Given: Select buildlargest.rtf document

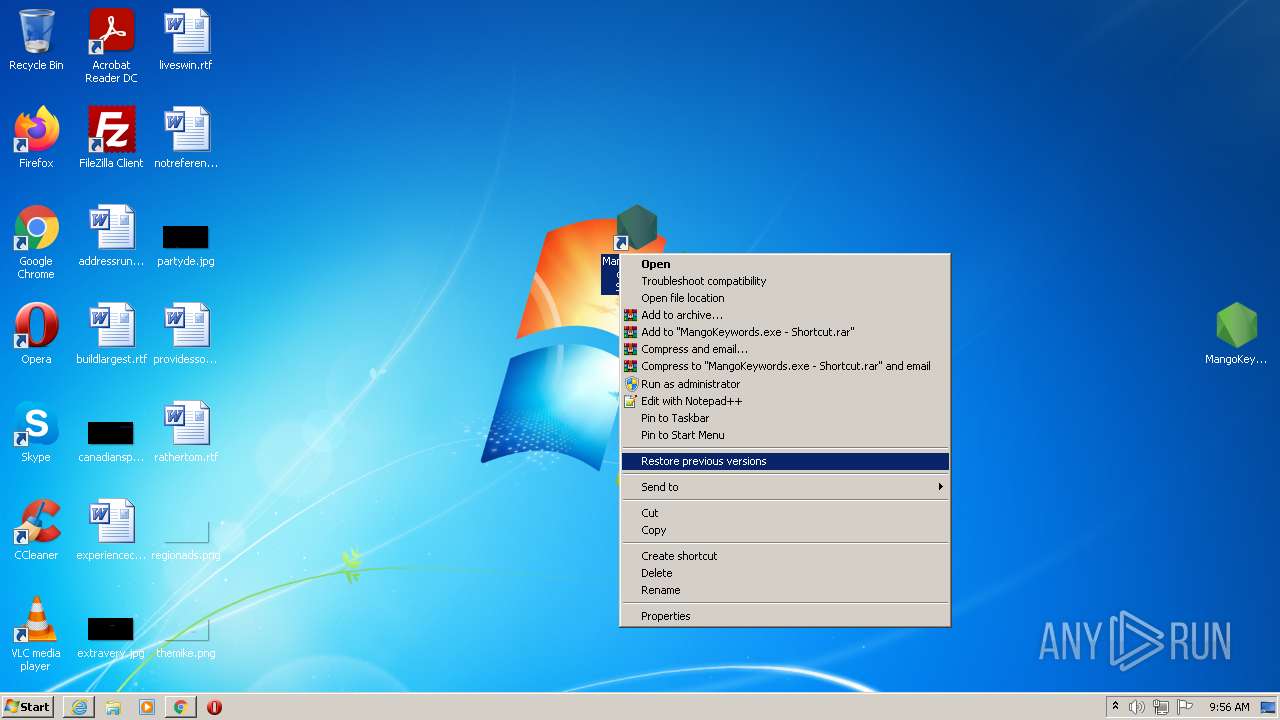Looking at the screenshot, I should (111, 334).
